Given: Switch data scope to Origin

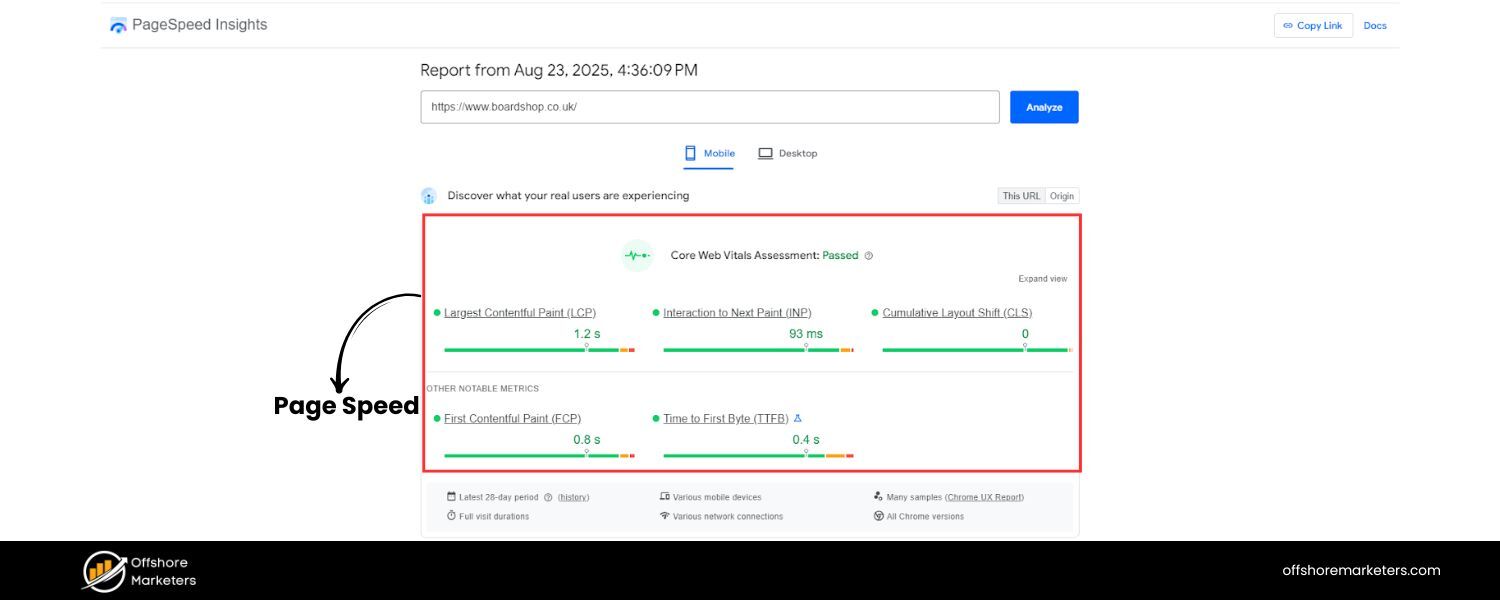Looking at the screenshot, I should point(1062,196).
